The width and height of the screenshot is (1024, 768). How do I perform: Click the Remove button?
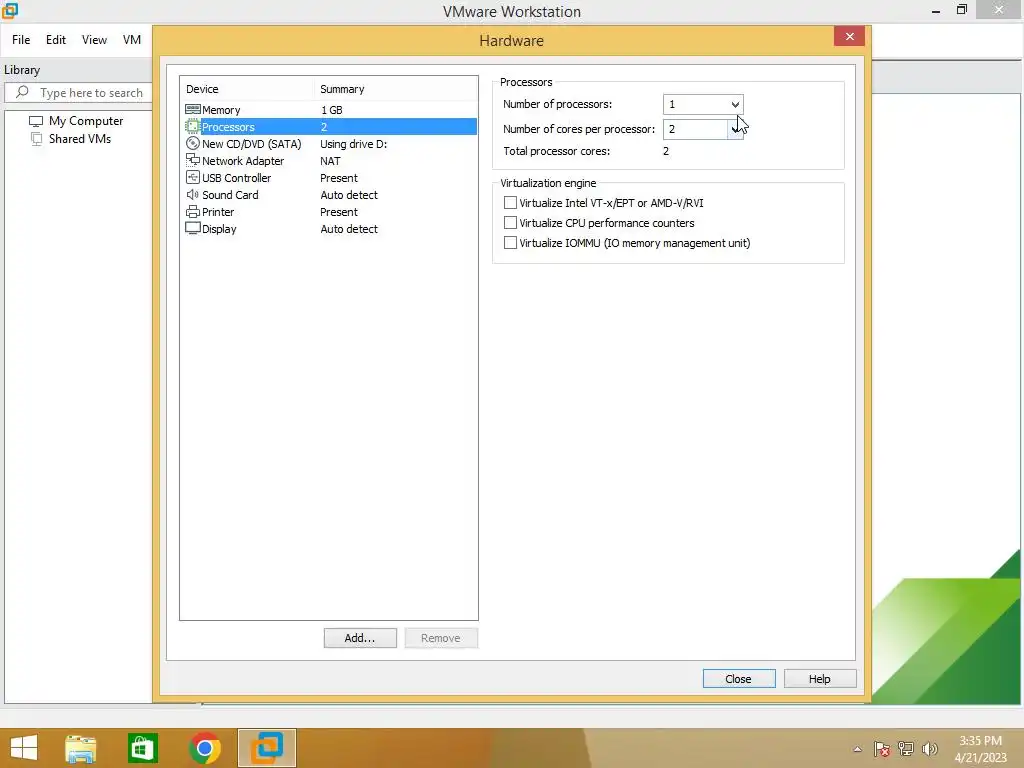[441, 638]
